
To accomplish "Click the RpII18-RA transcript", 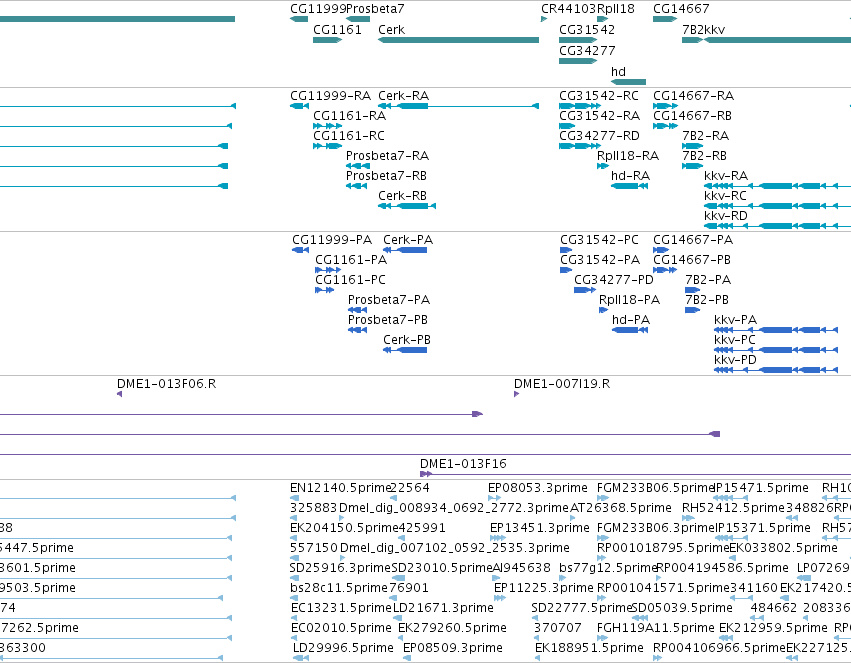I will [x=603, y=166].
